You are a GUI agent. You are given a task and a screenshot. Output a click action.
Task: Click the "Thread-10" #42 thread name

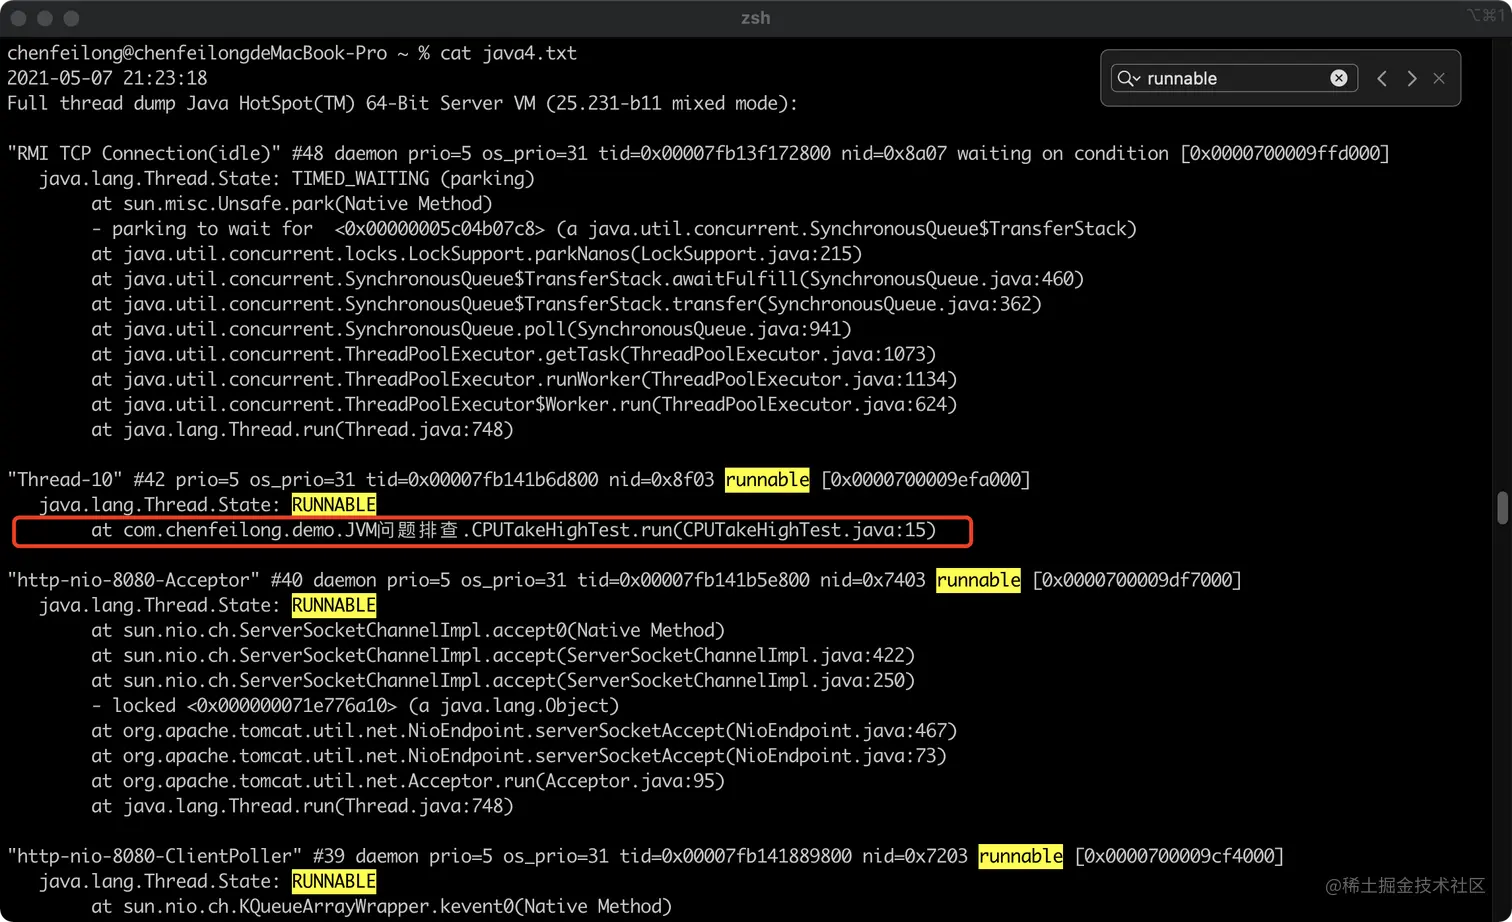(x=65, y=480)
